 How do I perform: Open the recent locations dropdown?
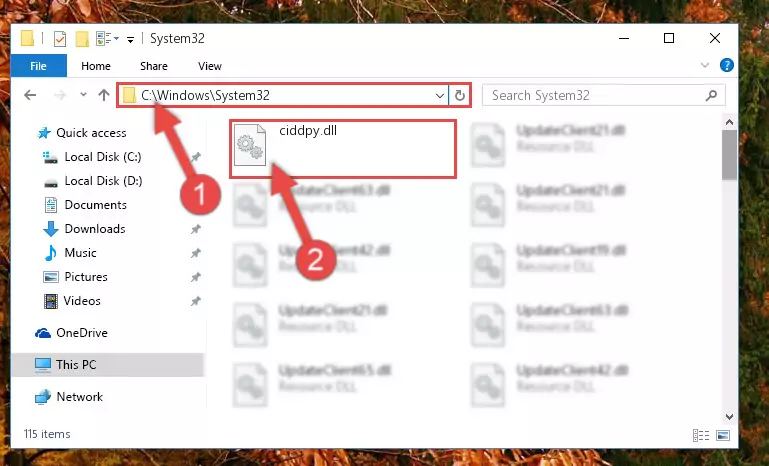tap(83, 95)
